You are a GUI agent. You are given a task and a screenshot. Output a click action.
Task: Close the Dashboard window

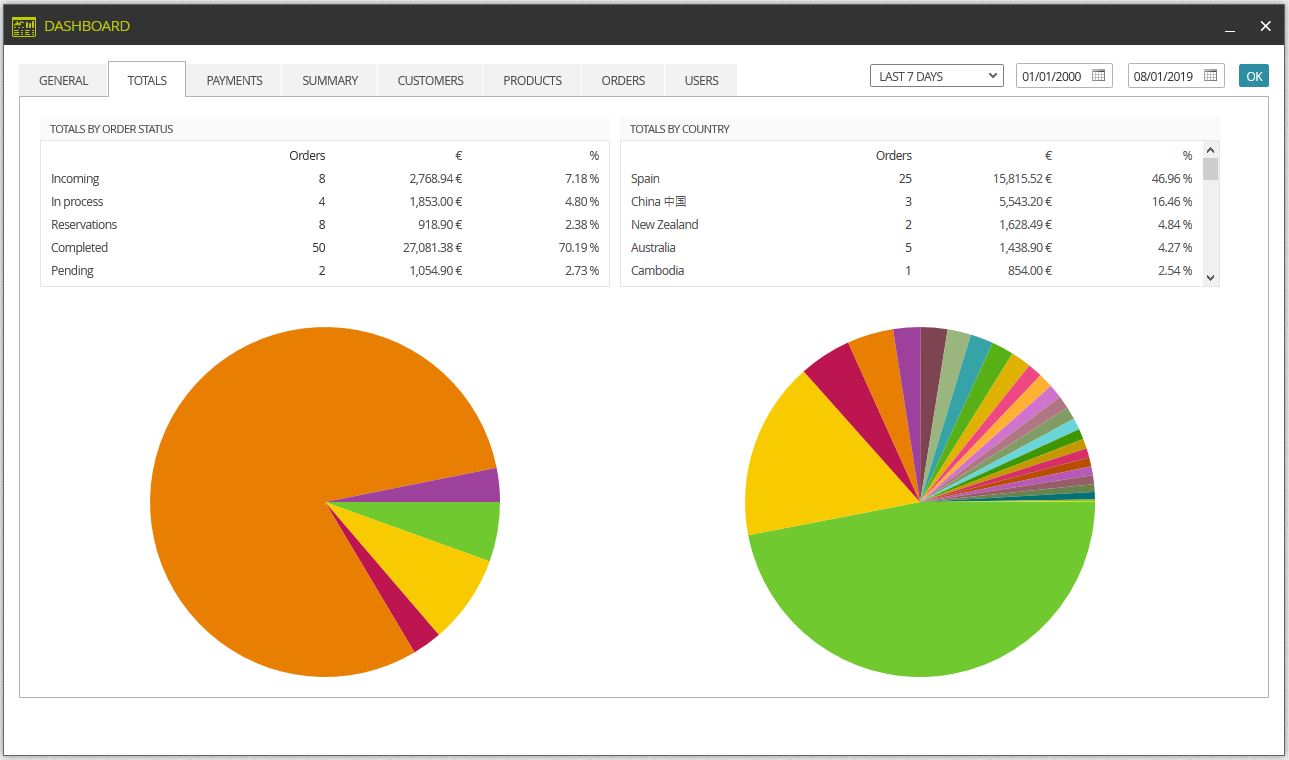pos(1265,26)
